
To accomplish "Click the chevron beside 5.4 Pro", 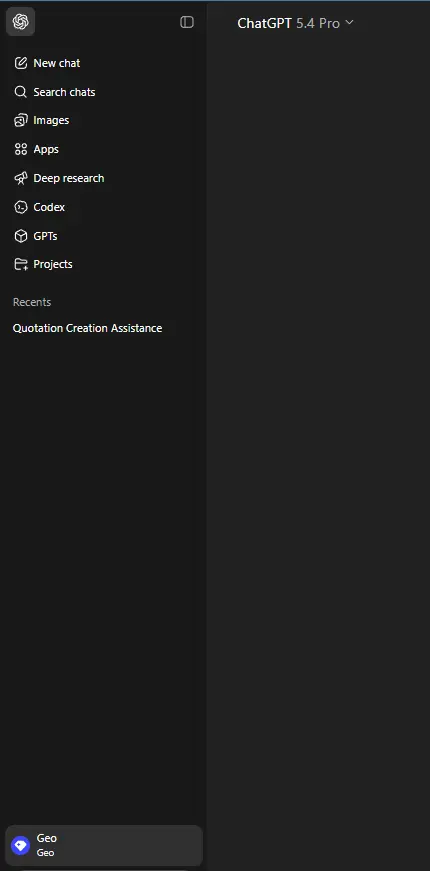I will tap(349, 22).
